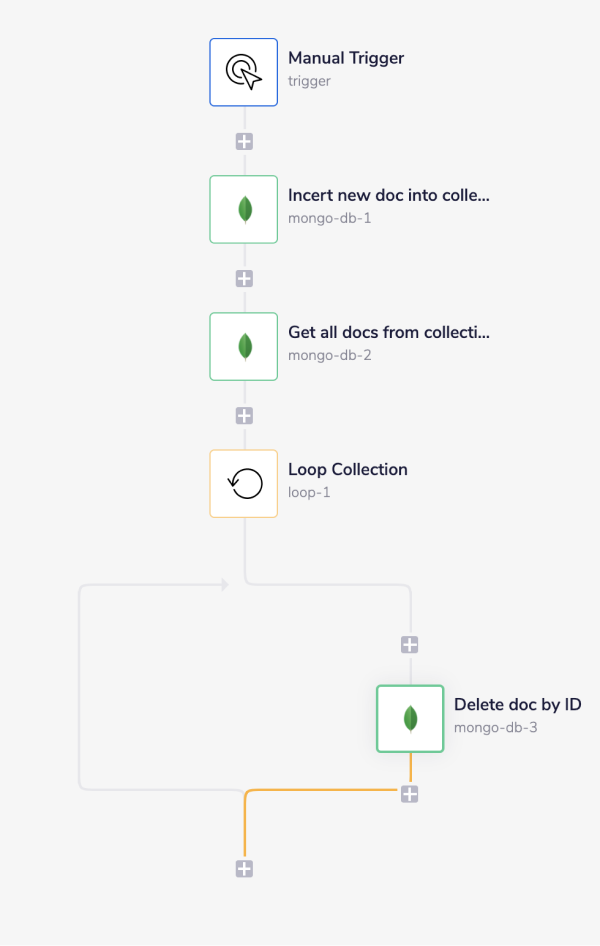Click the cursor icon inside Manual Trigger
The width and height of the screenshot is (600, 946).
(243, 72)
